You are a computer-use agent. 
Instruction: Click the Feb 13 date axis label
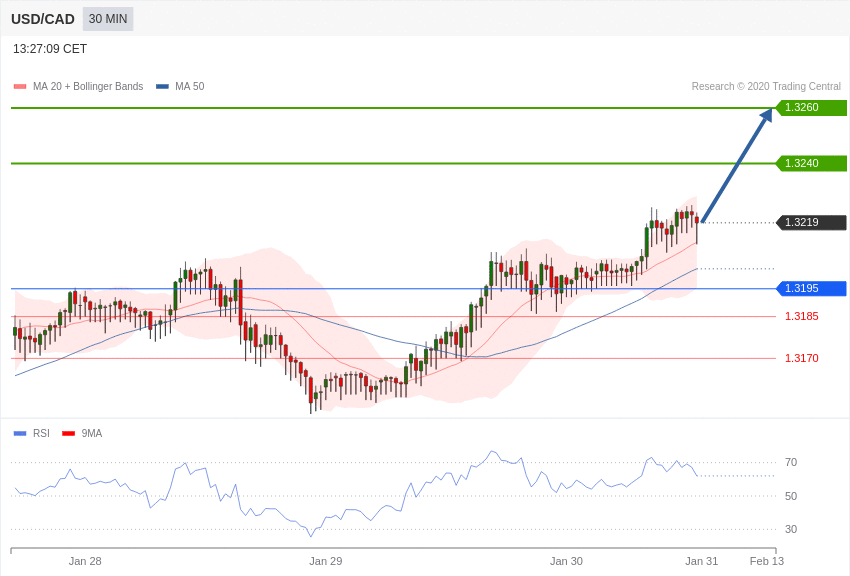point(767,561)
